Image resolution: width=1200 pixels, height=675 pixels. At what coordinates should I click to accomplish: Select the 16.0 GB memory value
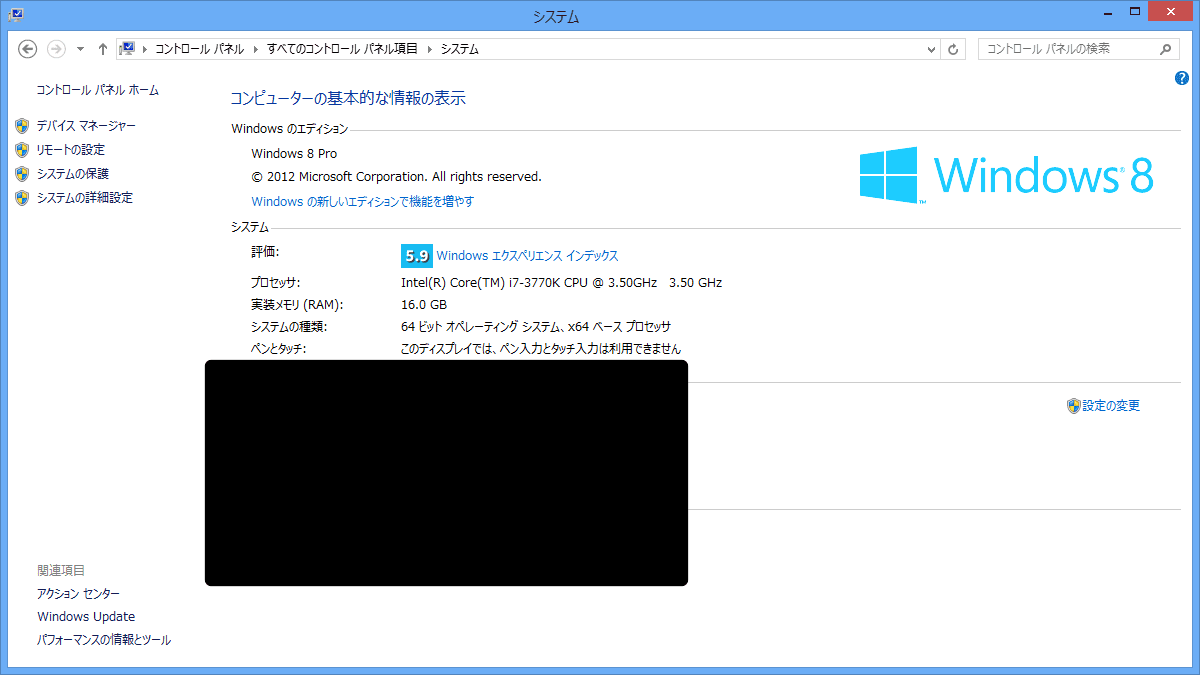(424, 305)
